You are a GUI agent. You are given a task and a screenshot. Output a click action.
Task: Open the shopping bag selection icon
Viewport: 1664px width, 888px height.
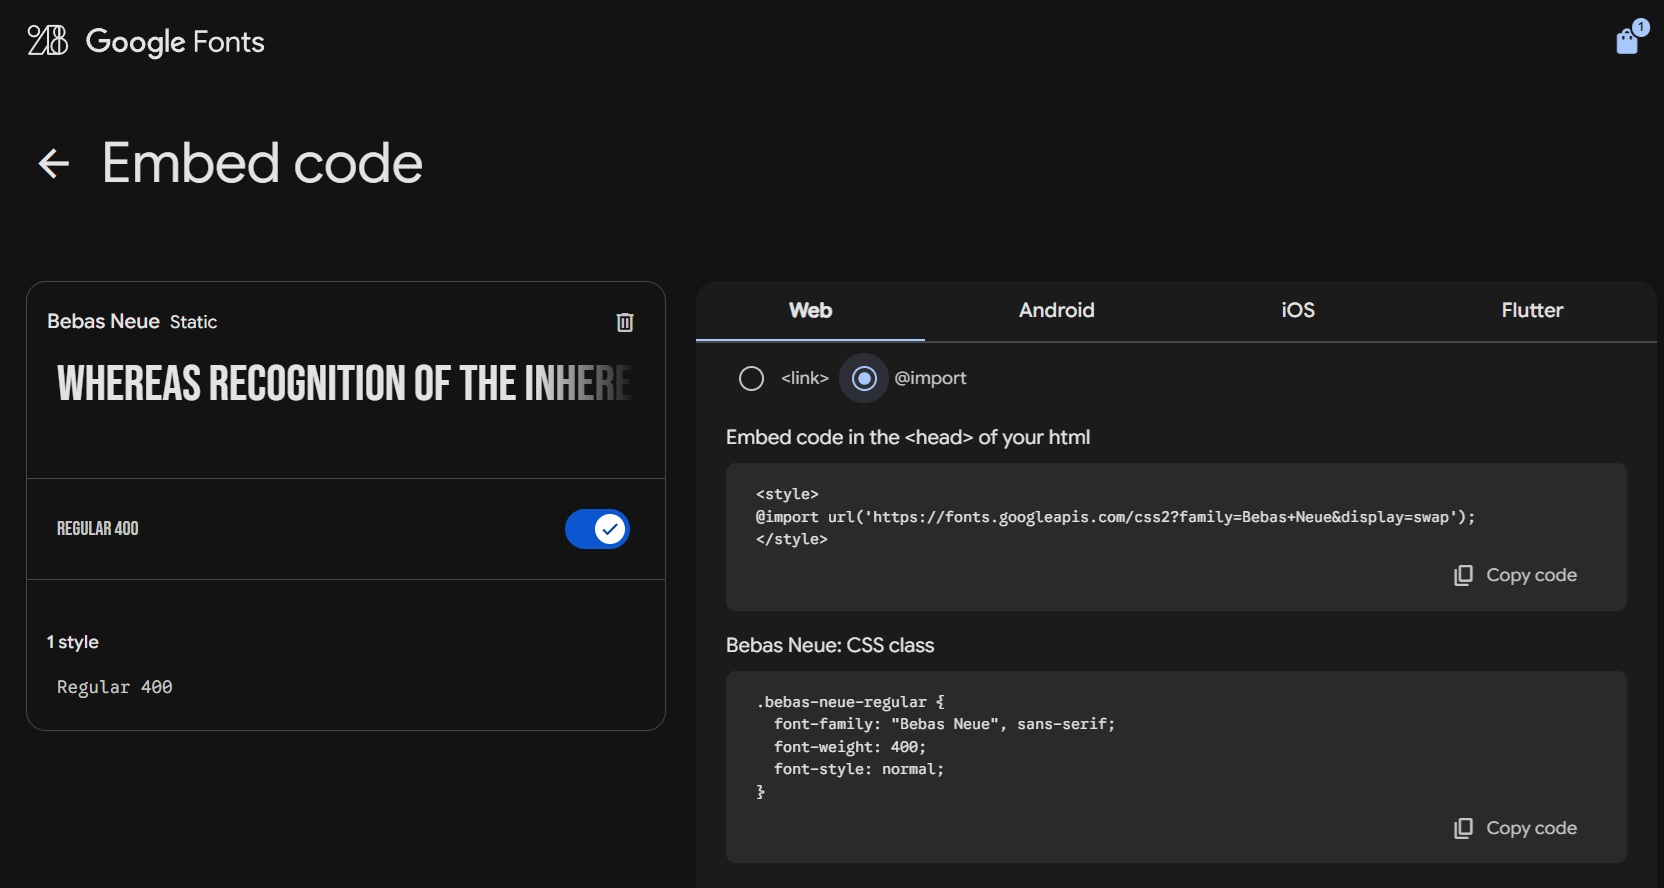click(x=1627, y=41)
